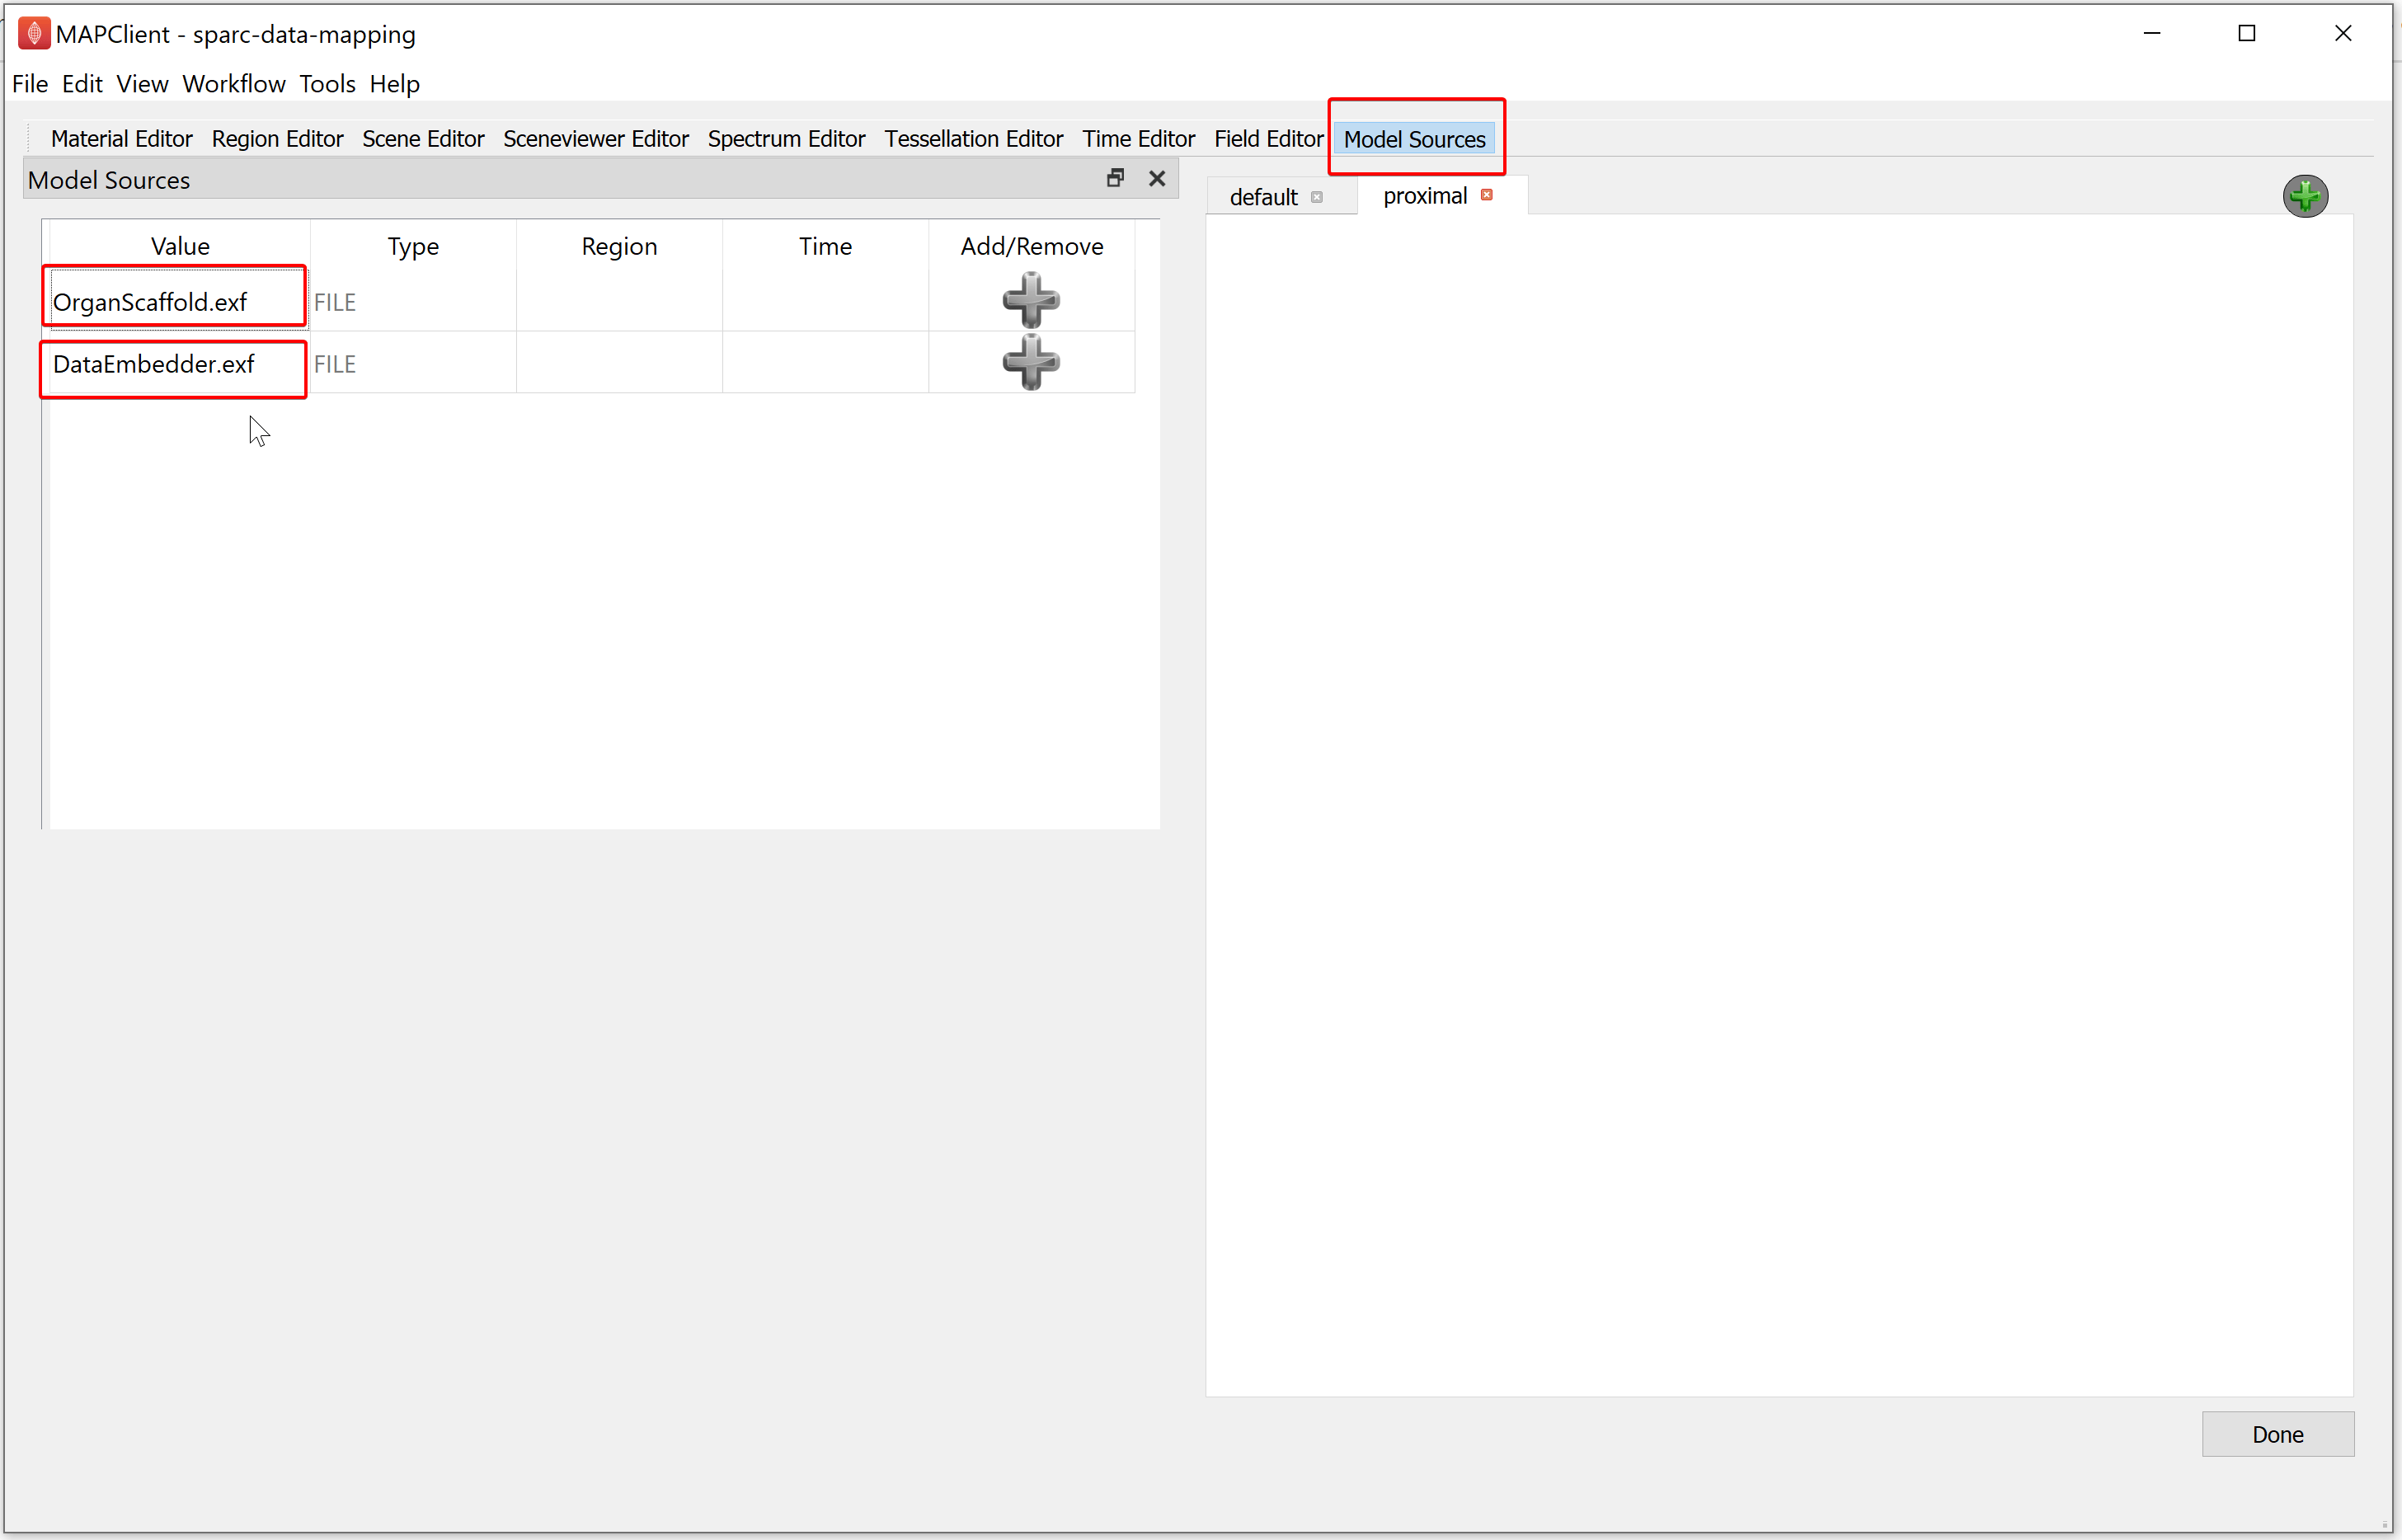Switch to the proximal view tab
2402x1540 pixels.
[1425, 196]
